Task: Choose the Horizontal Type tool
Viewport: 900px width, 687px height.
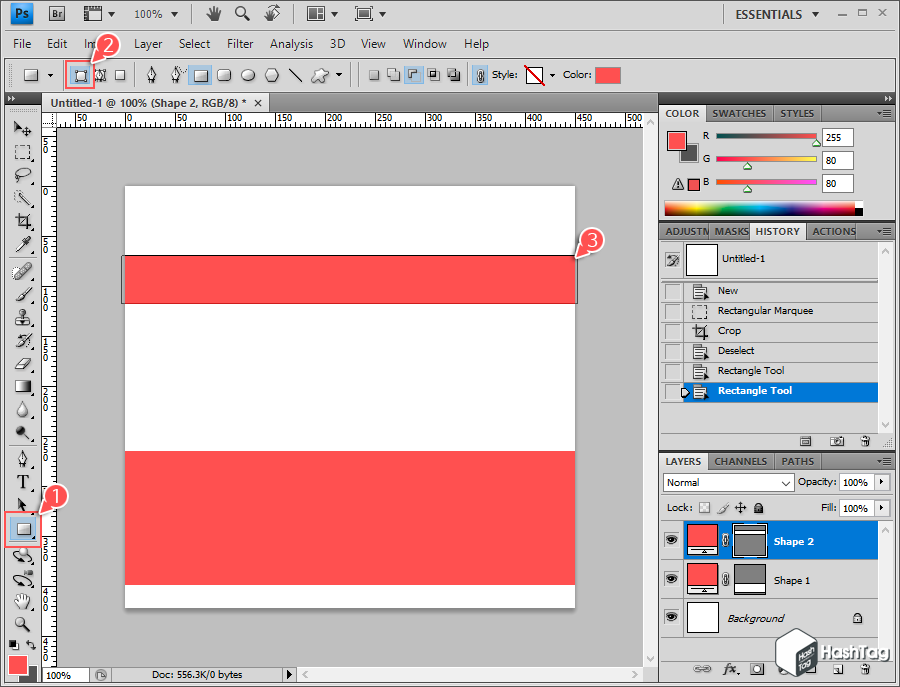Action: (22, 482)
